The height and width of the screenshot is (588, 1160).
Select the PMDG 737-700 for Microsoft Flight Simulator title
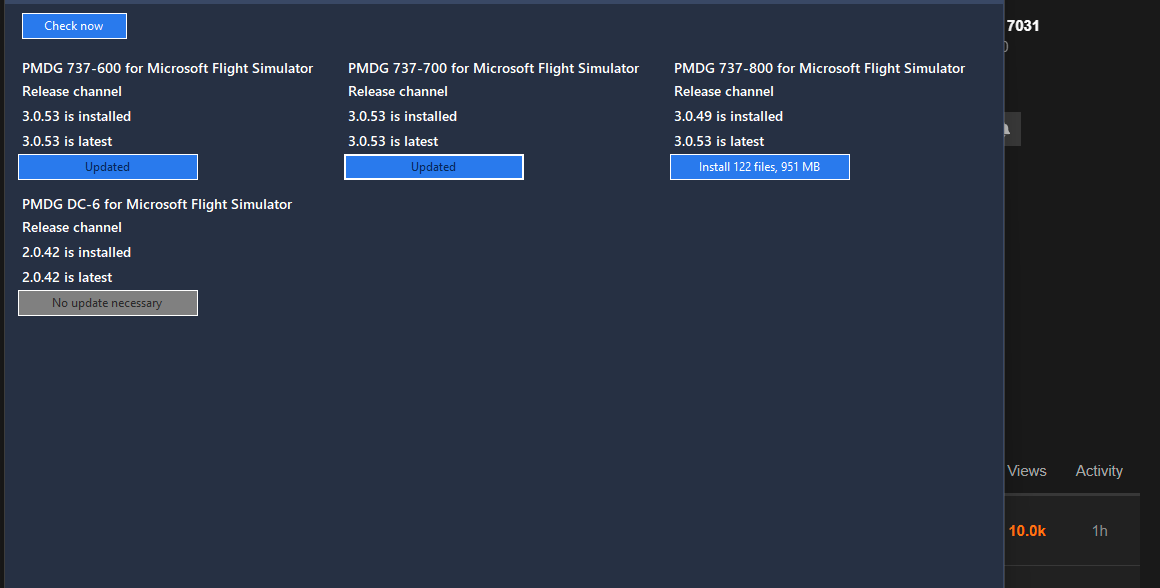click(x=493, y=68)
